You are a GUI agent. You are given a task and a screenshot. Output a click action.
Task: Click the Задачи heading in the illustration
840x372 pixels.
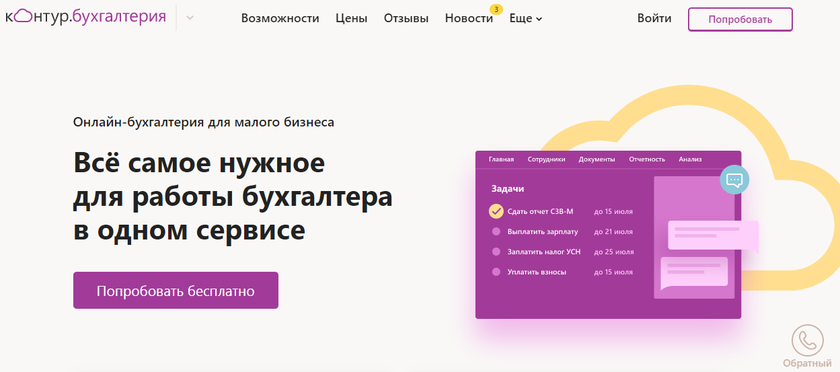[507, 189]
